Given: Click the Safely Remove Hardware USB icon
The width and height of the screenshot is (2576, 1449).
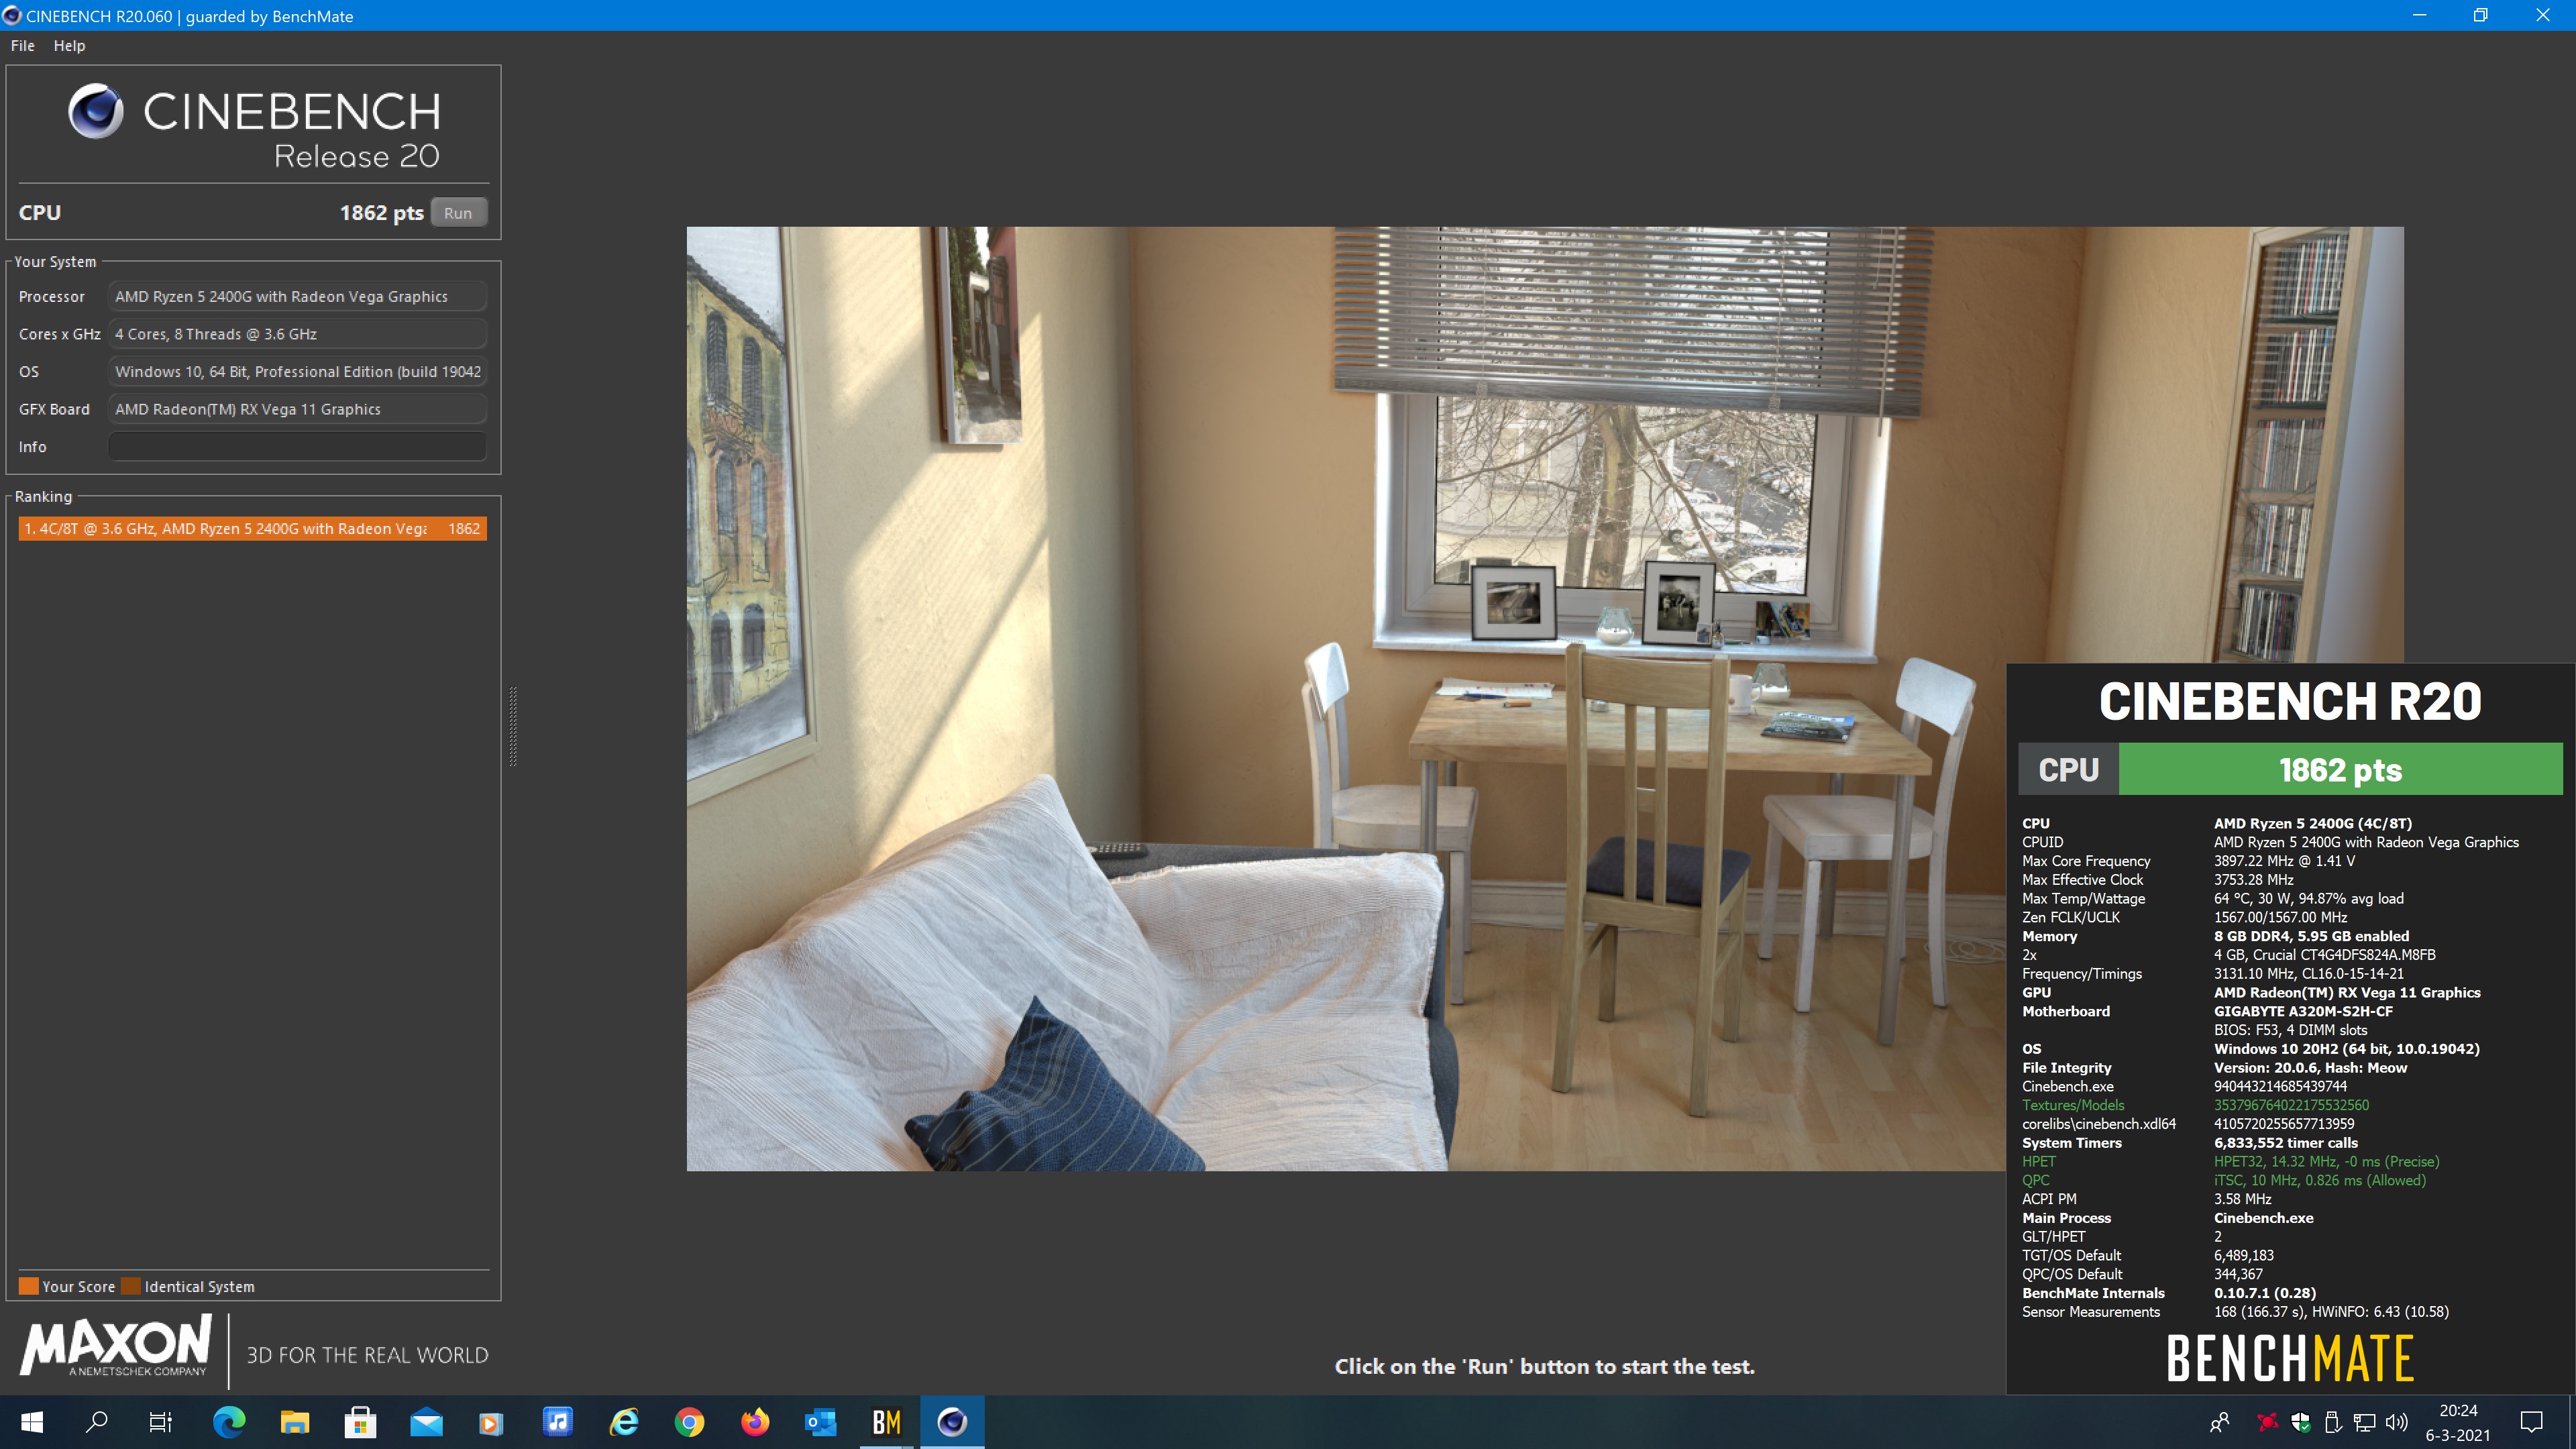Looking at the screenshot, I should [2332, 1422].
